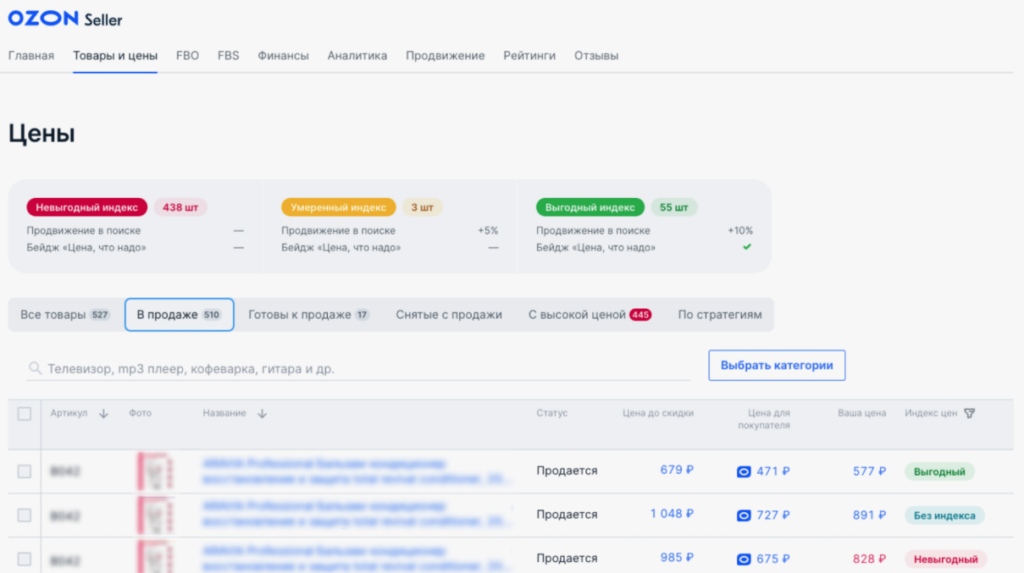Open the Рейтинги menu item

click(529, 56)
